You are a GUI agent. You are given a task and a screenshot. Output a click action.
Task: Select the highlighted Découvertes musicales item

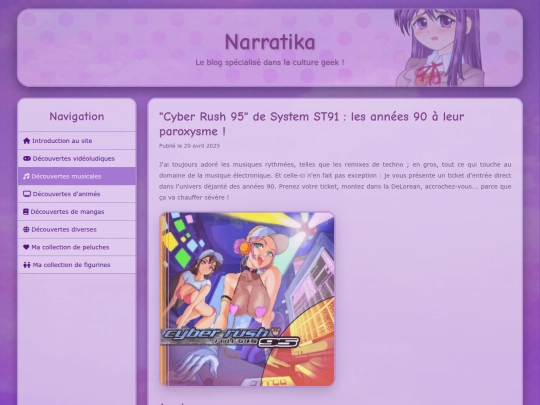pyautogui.click(x=77, y=176)
